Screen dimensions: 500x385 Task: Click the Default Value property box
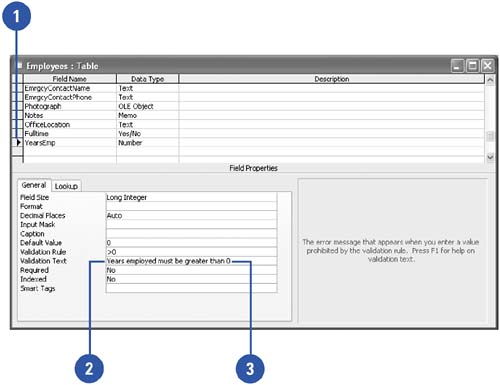point(191,243)
